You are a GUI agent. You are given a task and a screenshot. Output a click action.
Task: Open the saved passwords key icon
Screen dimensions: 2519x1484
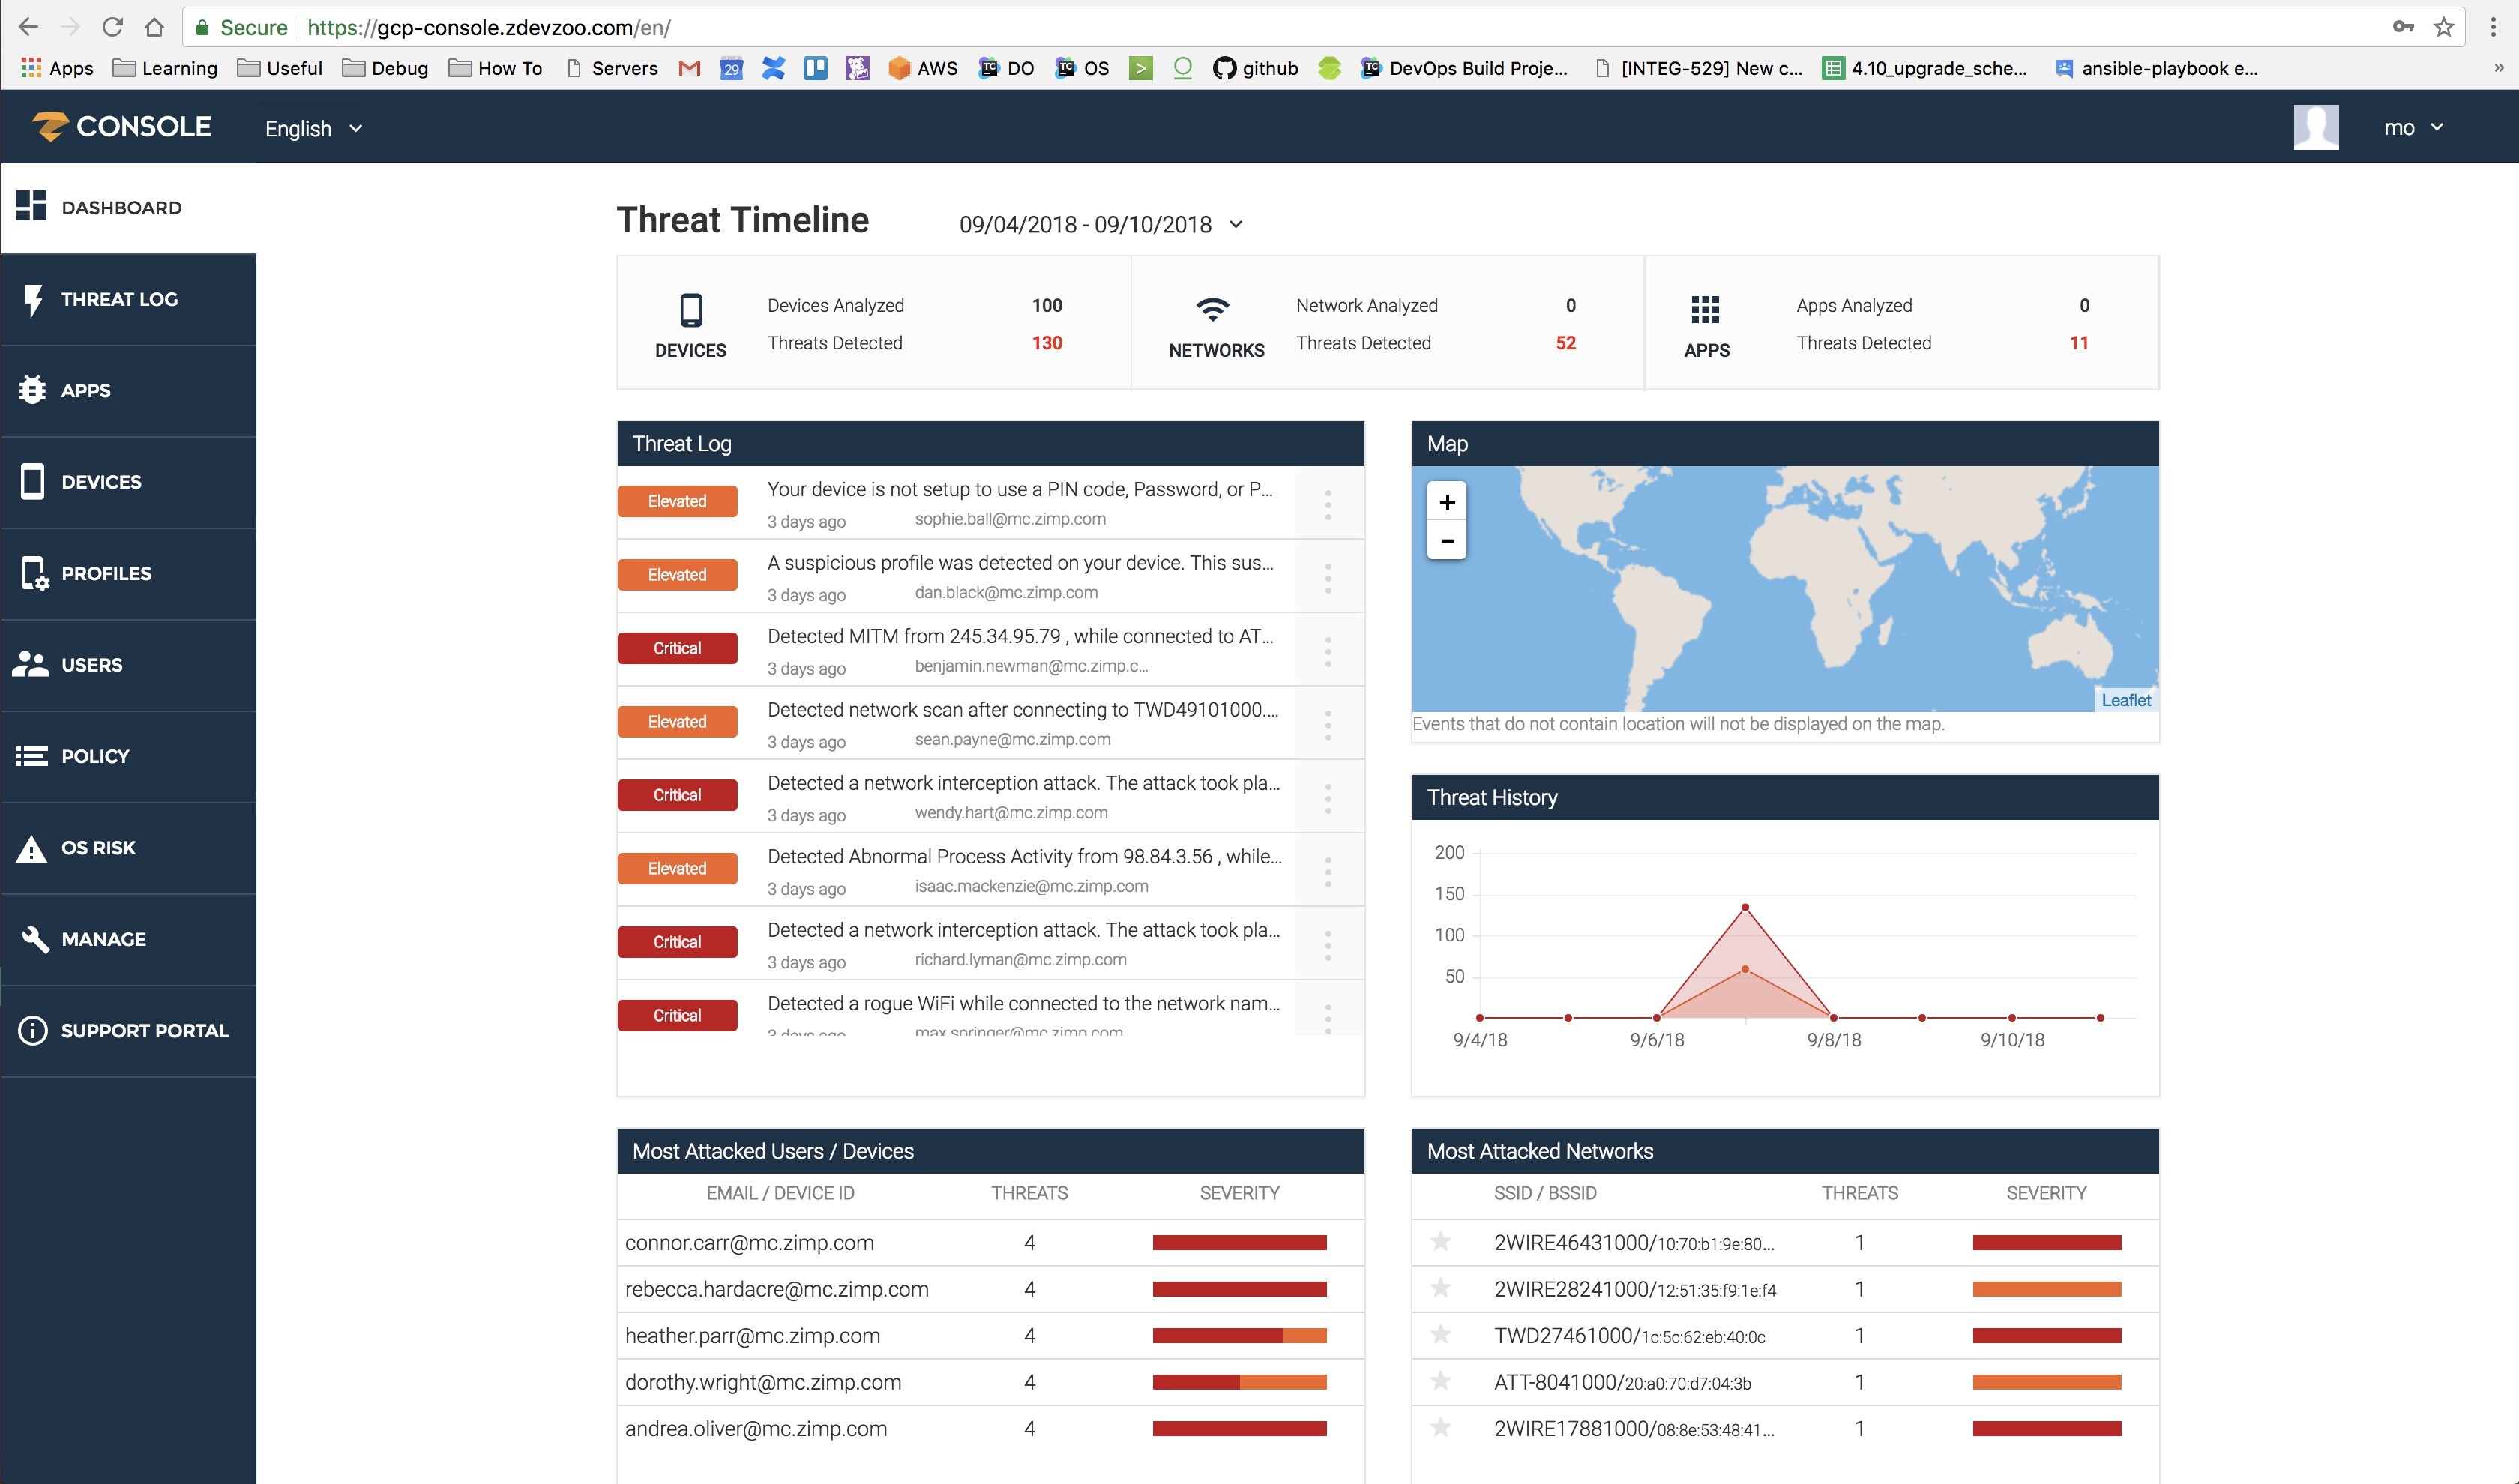click(2403, 27)
